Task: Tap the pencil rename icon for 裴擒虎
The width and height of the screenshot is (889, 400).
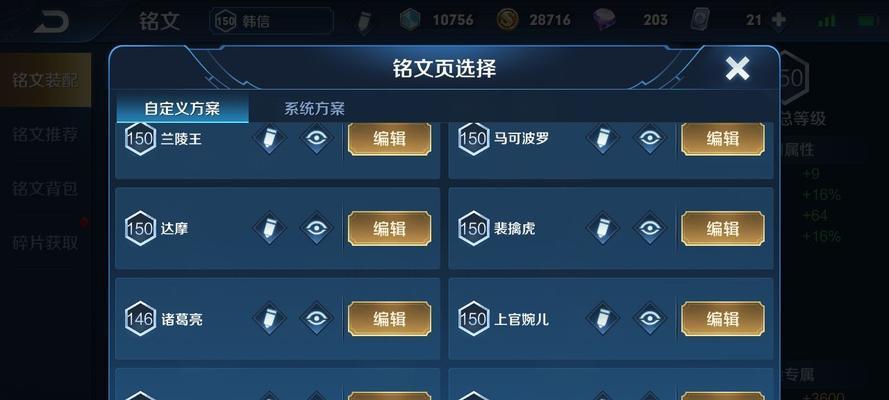Action: 603,228
